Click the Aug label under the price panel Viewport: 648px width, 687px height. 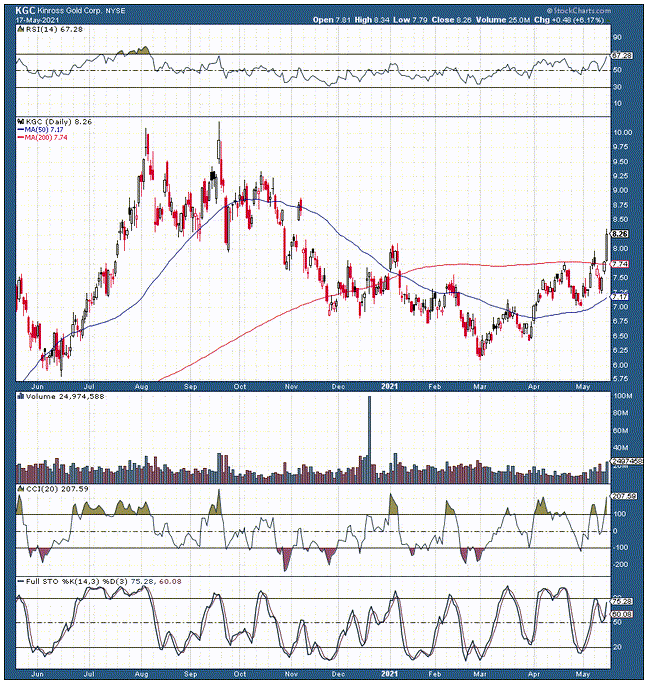[142, 387]
